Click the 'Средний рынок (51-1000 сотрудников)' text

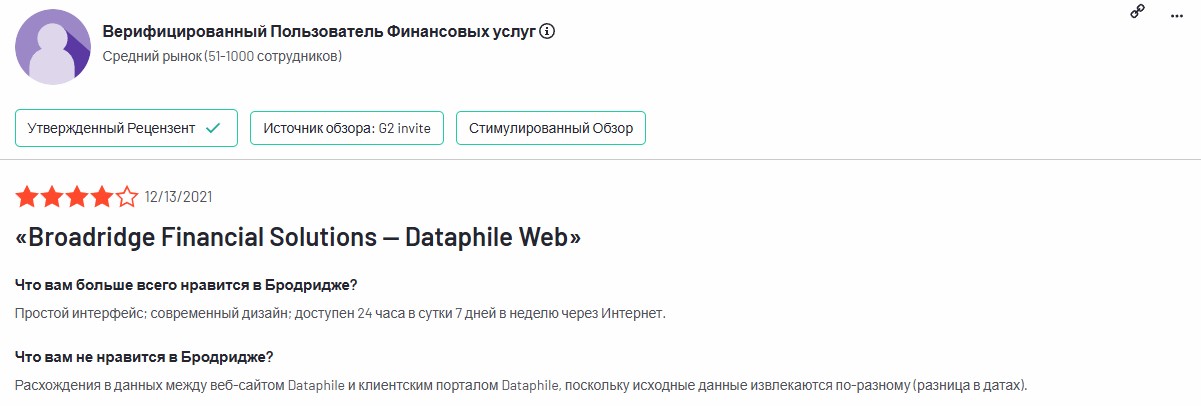click(222, 56)
